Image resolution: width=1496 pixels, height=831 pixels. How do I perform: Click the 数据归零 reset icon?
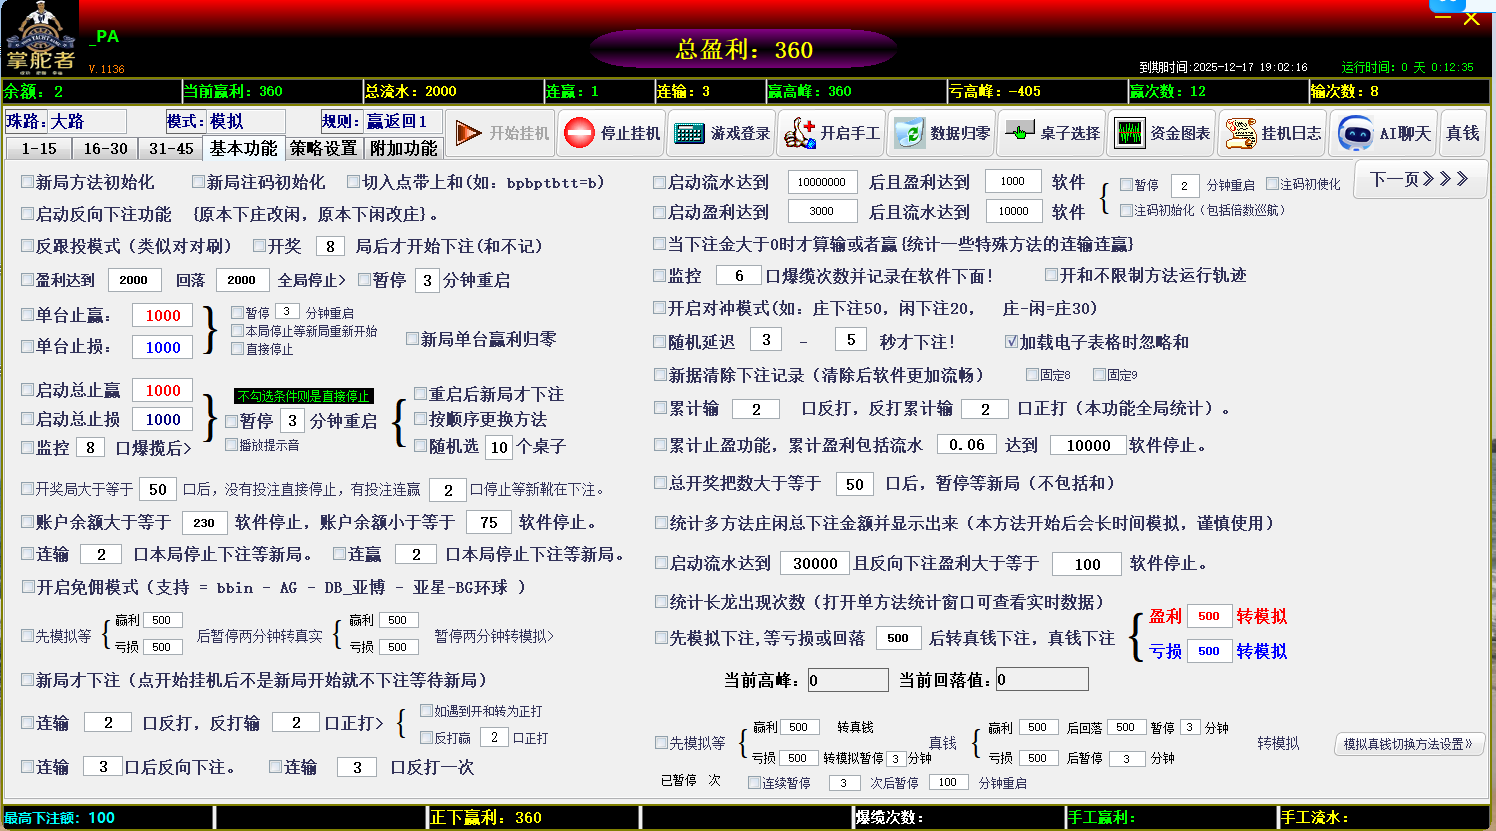pos(909,133)
